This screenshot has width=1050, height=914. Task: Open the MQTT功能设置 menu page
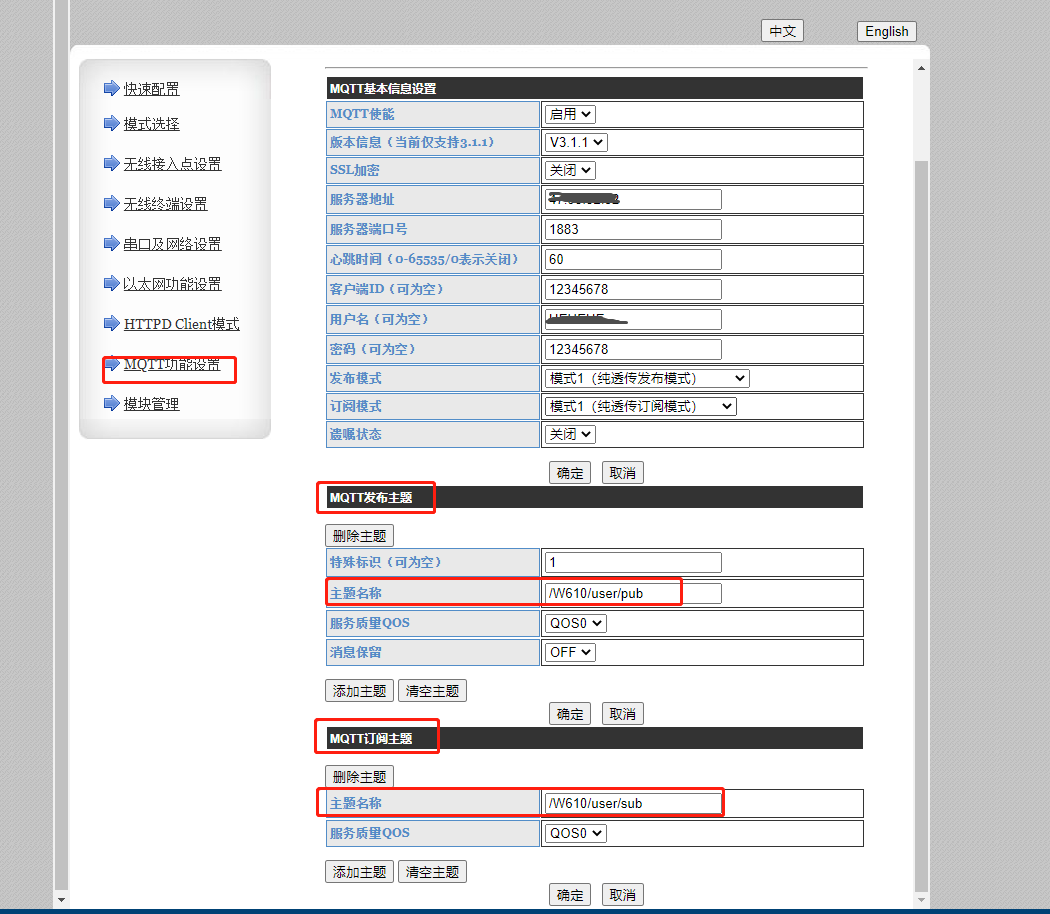click(x=172, y=365)
